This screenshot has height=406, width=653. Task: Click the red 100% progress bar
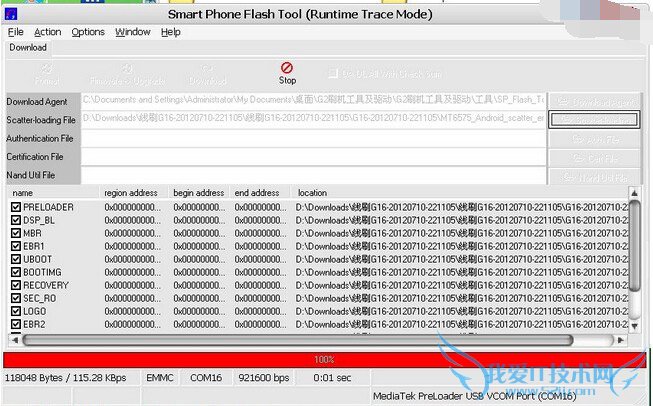pyautogui.click(x=324, y=359)
